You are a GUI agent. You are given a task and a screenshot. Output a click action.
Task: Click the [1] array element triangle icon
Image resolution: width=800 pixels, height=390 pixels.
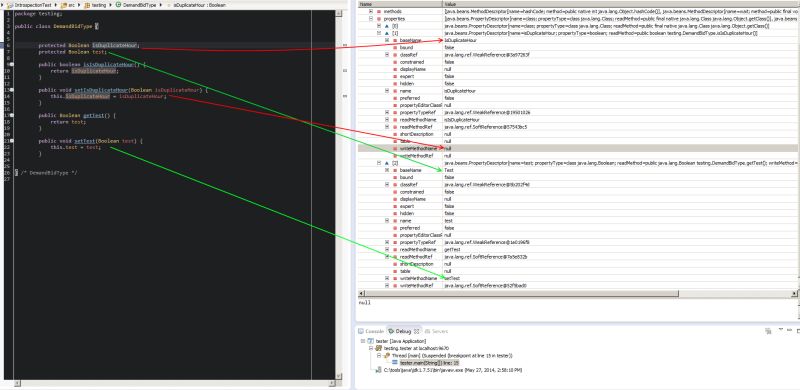click(387, 33)
